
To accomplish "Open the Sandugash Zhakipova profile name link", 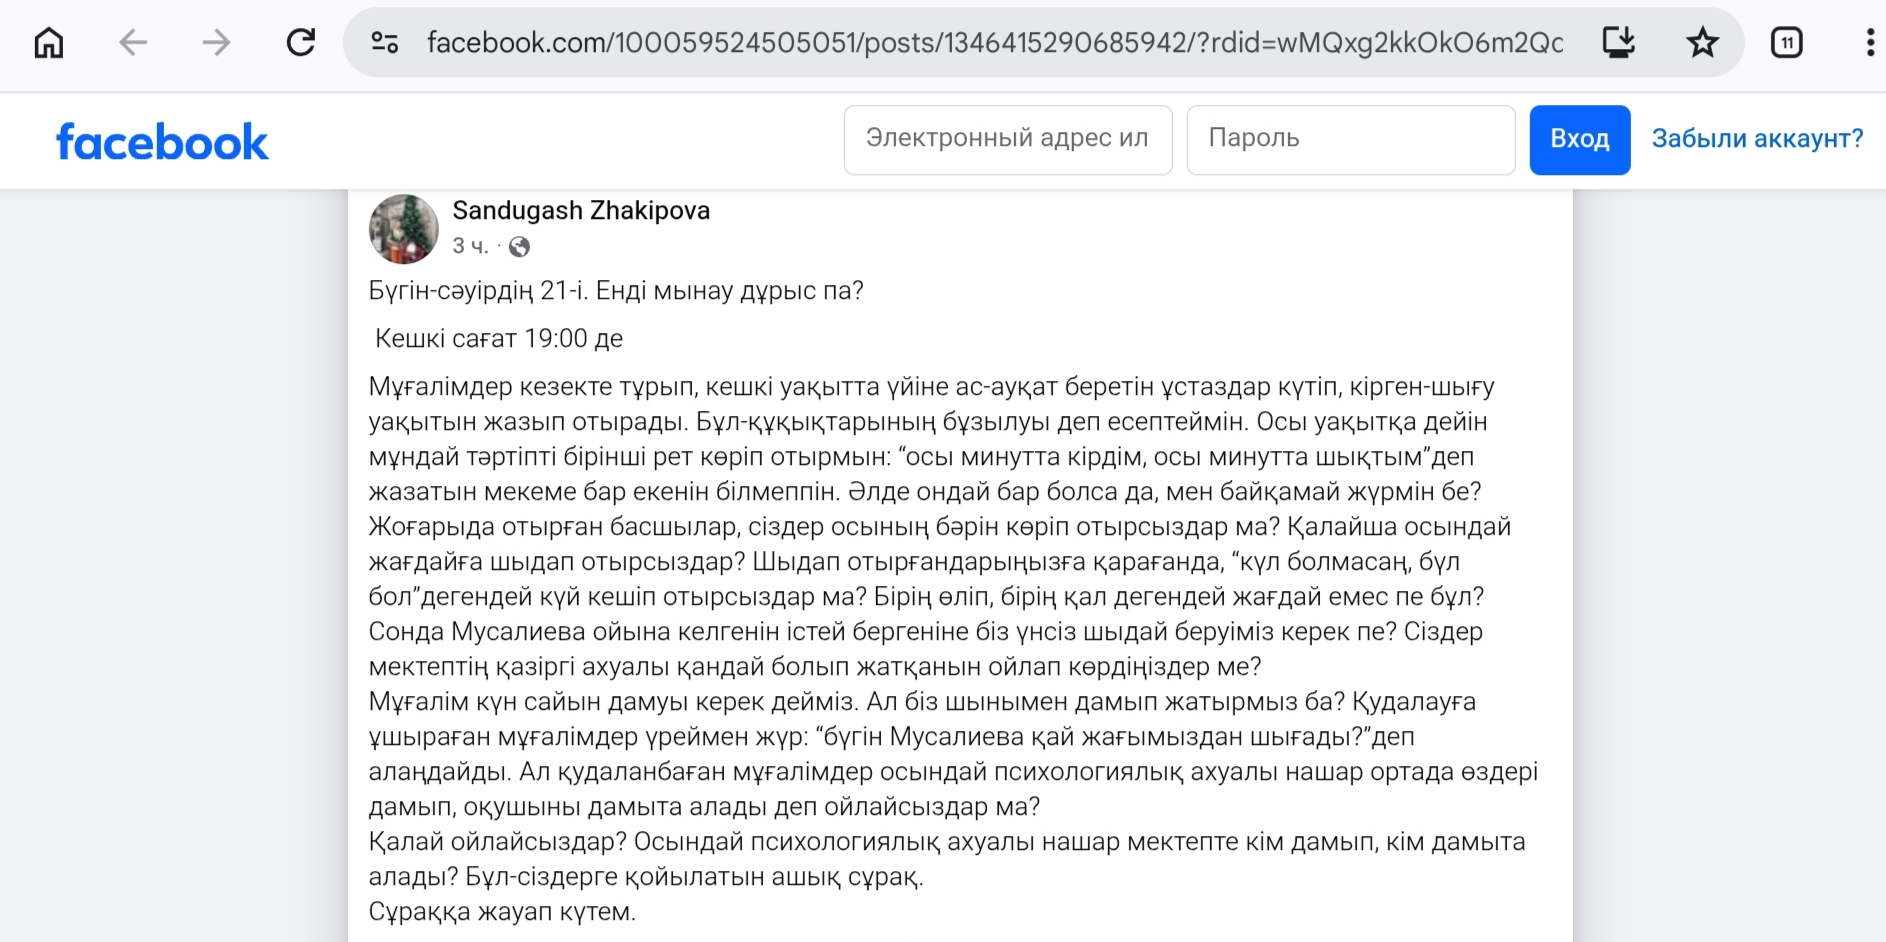I will pos(581,211).
